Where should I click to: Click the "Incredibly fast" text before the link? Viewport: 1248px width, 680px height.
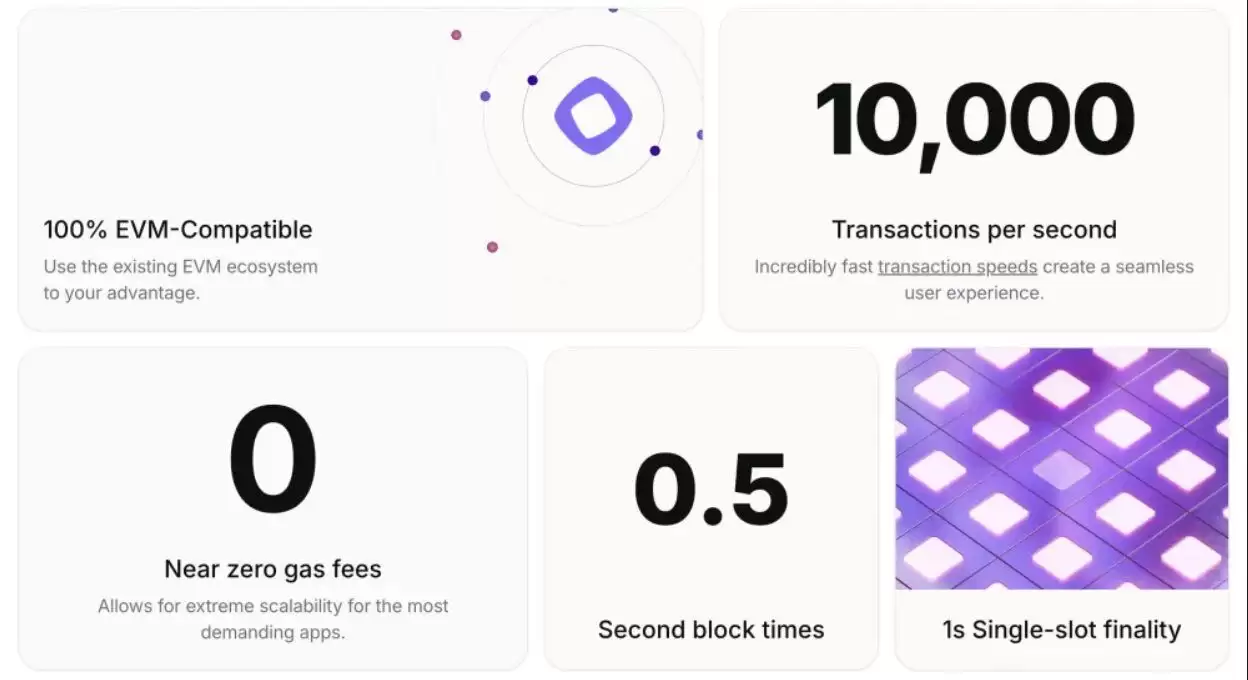point(814,267)
